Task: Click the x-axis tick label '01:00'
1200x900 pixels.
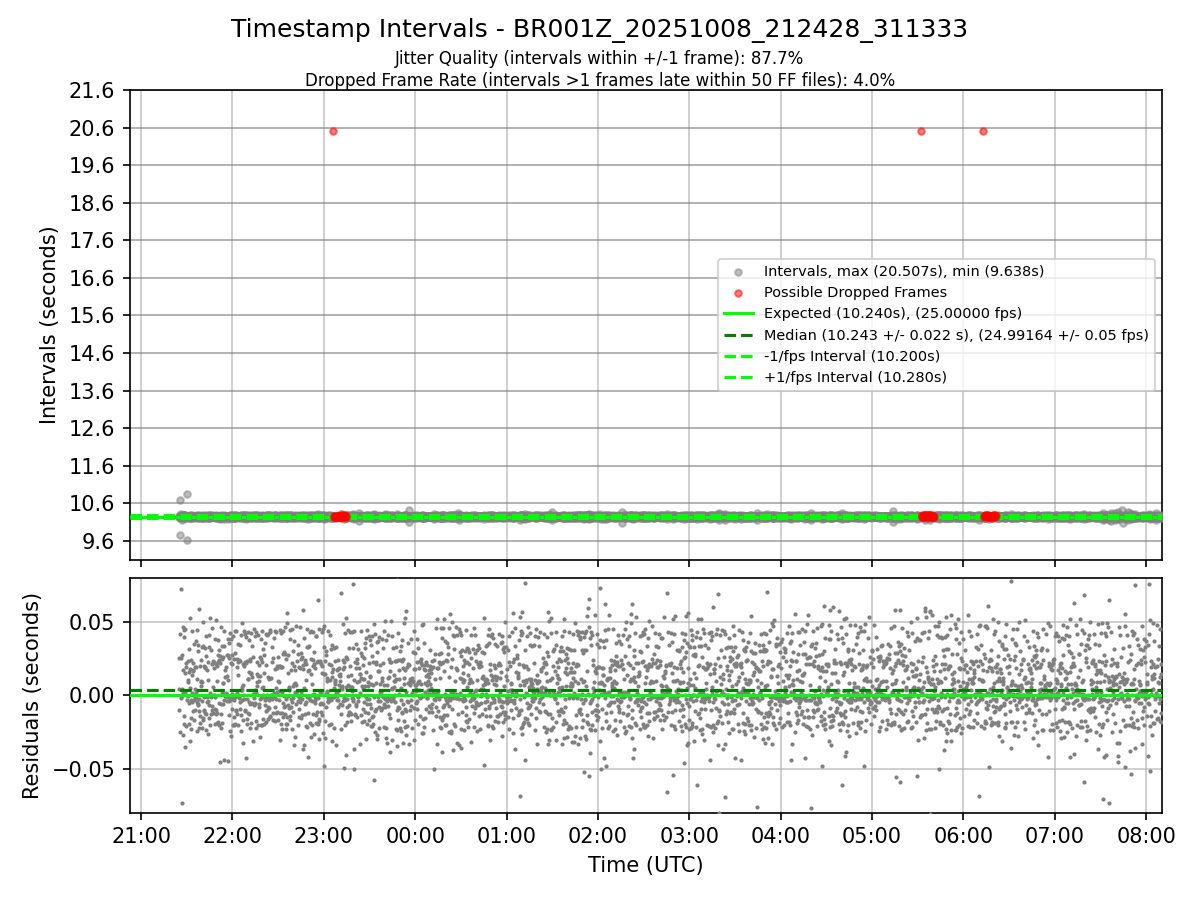Action: point(506,836)
